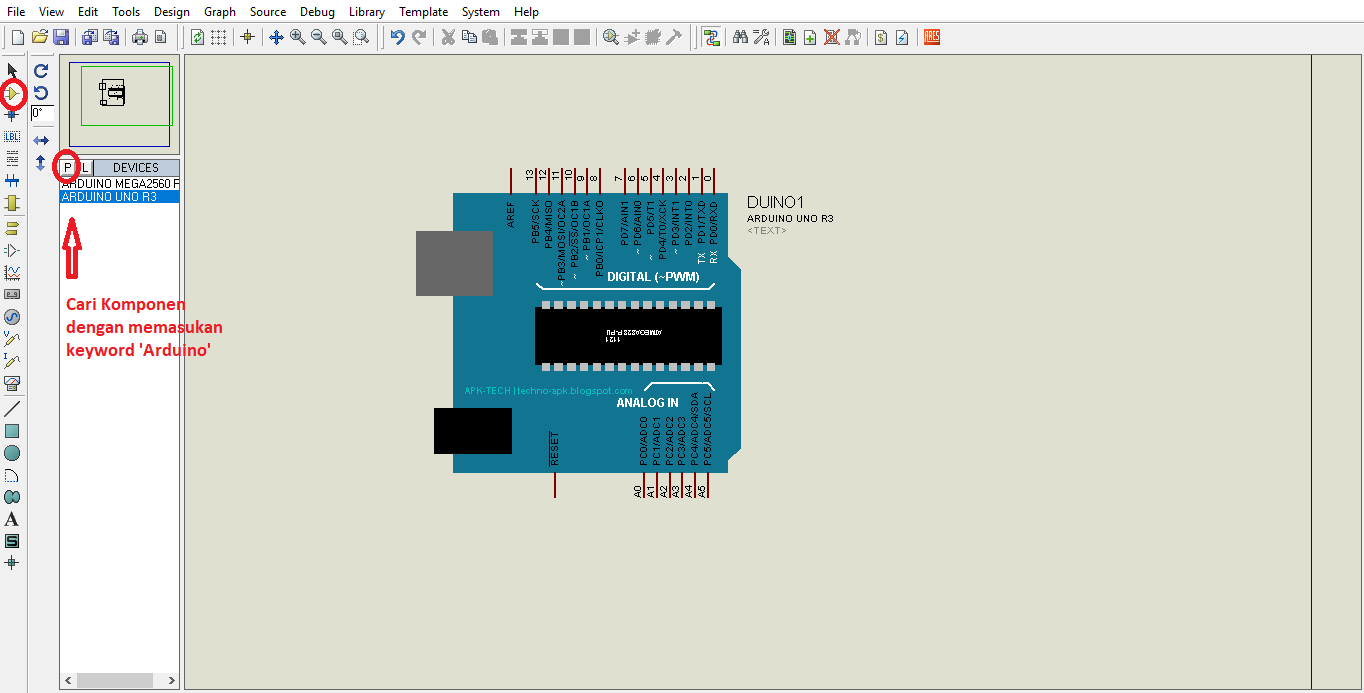Select Terminals mode tool
This screenshot has height=693, width=1364.
12,229
